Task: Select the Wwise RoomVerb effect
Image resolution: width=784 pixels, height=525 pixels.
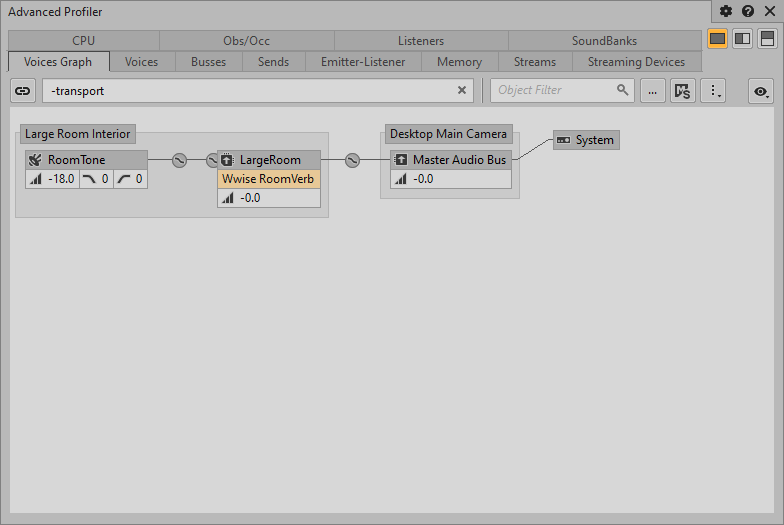Action: (268, 179)
